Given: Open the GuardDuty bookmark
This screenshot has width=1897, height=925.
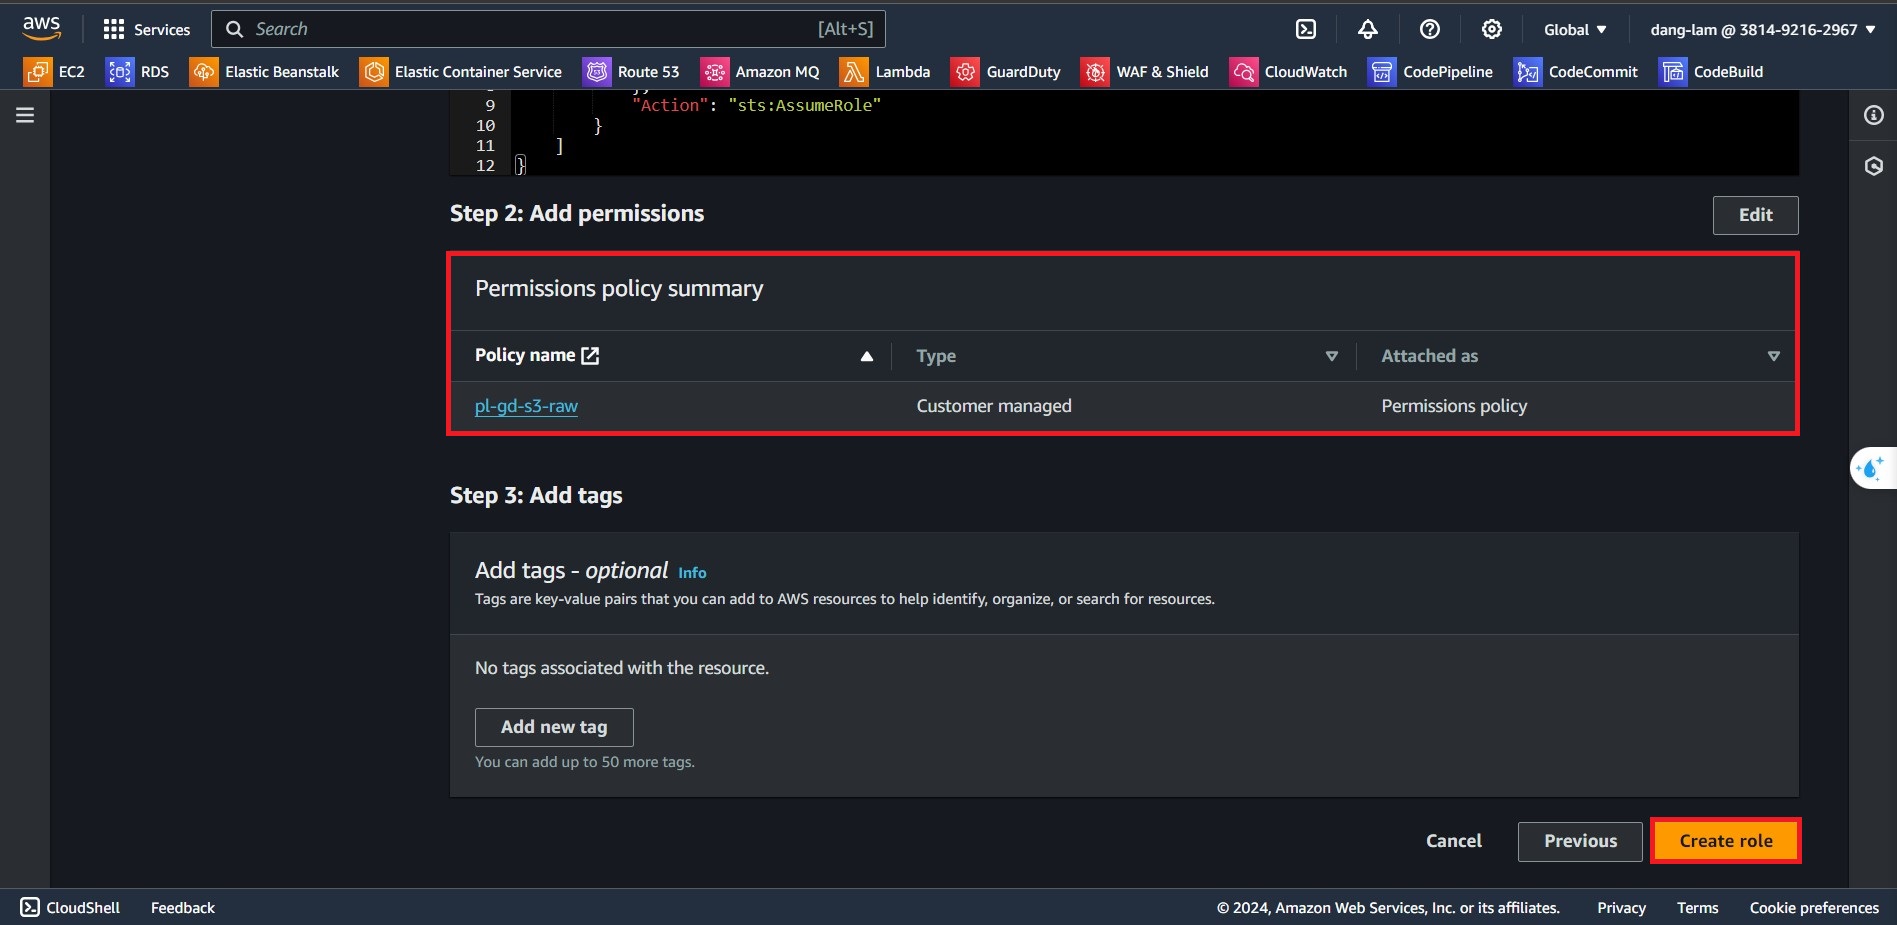Looking at the screenshot, I should 1006,72.
